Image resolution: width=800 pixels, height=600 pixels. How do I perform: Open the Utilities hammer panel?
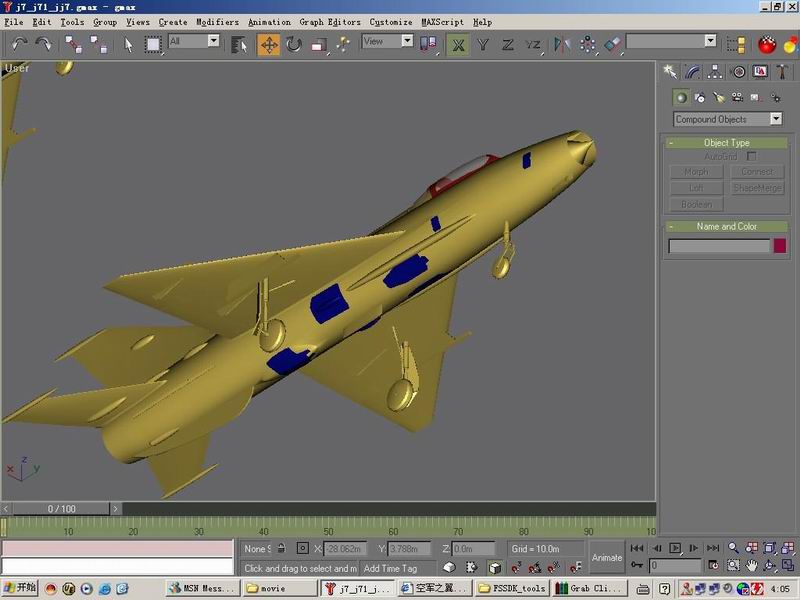783,72
